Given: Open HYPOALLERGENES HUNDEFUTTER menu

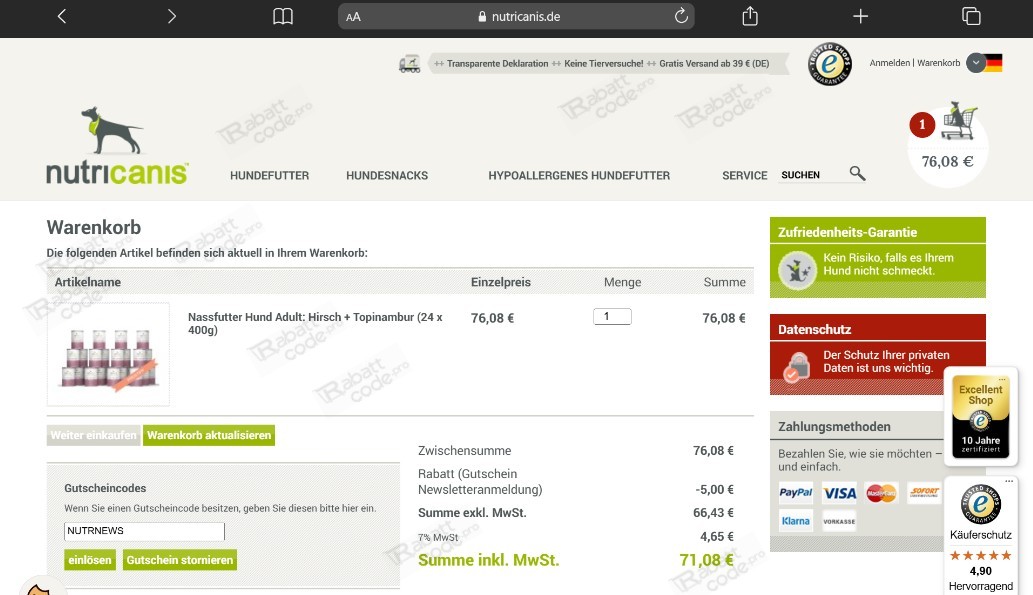Looking at the screenshot, I should [579, 176].
